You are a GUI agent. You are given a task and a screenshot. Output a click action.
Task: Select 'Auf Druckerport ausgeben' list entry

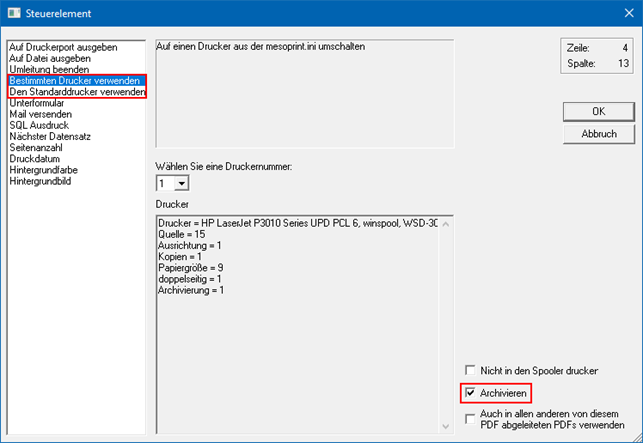pos(62,47)
